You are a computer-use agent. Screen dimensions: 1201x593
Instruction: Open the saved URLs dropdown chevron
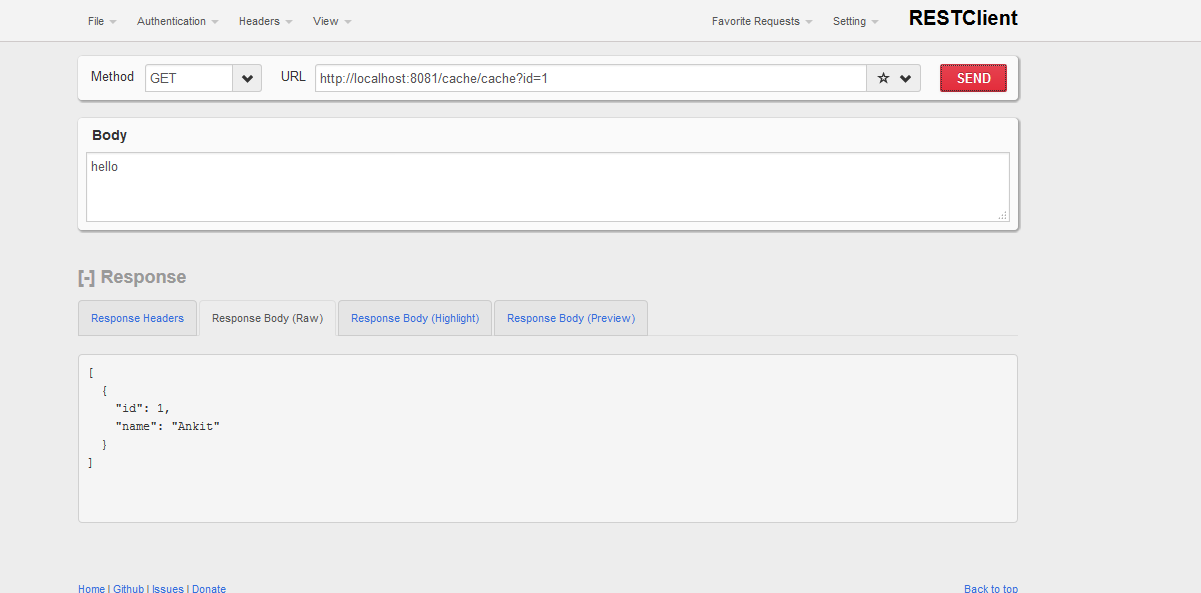(x=906, y=78)
